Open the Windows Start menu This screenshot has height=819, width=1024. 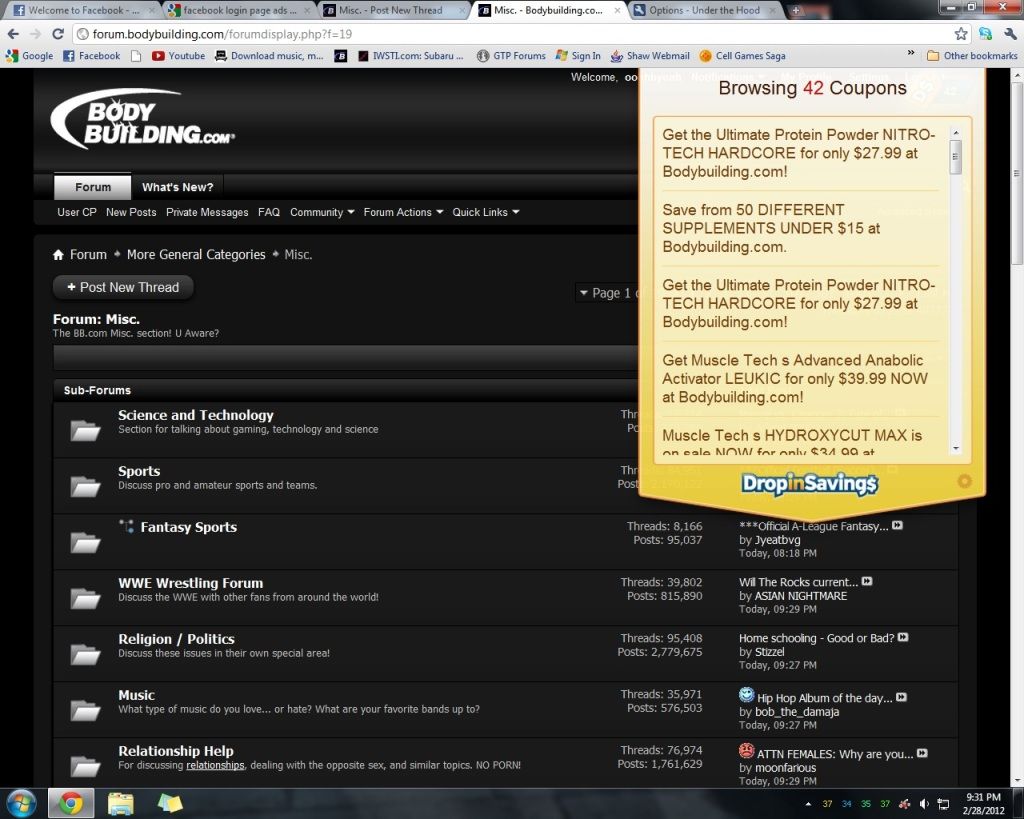(x=22, y=803)
